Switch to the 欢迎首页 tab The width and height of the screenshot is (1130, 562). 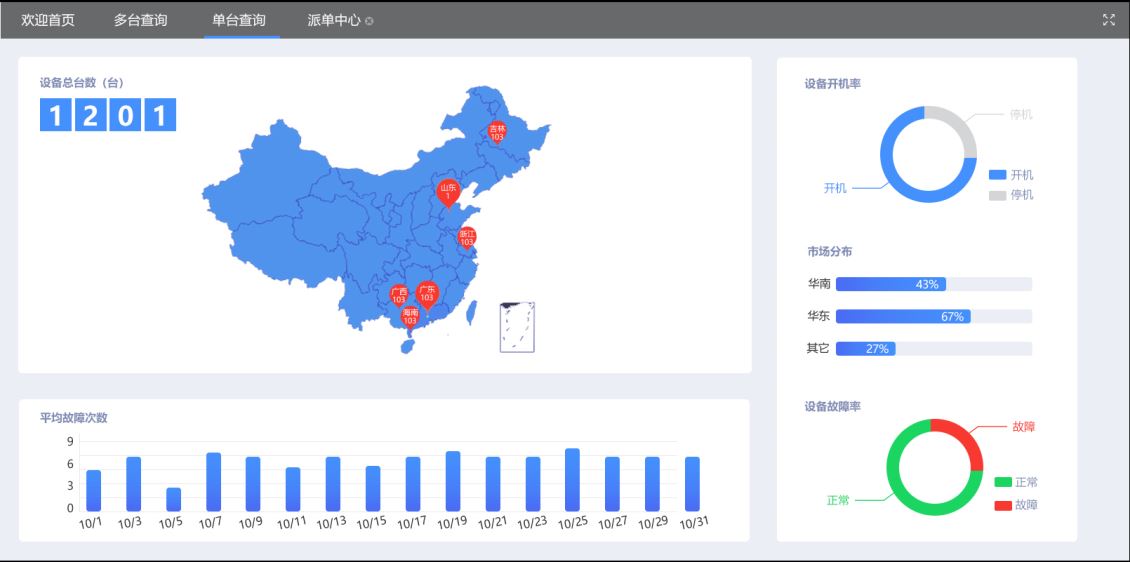click(x=48, y=20)
